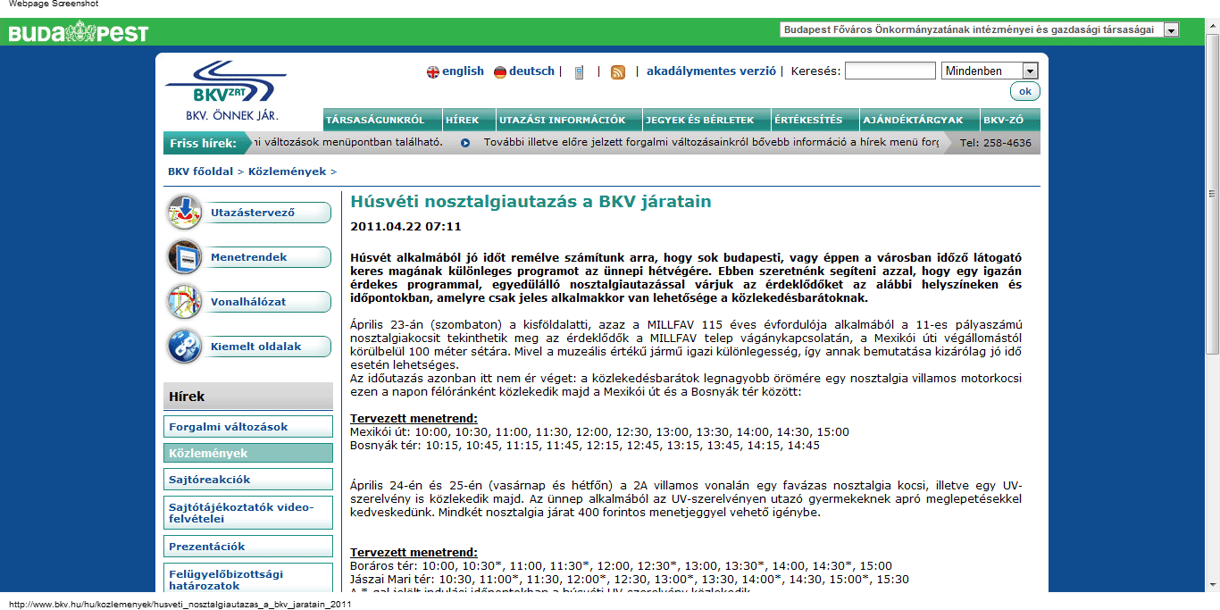Click the blue arrow bullet in news ticker
Image resolution: width=1220 pixels, height=610 pixels.
click(x=465, y=143)
